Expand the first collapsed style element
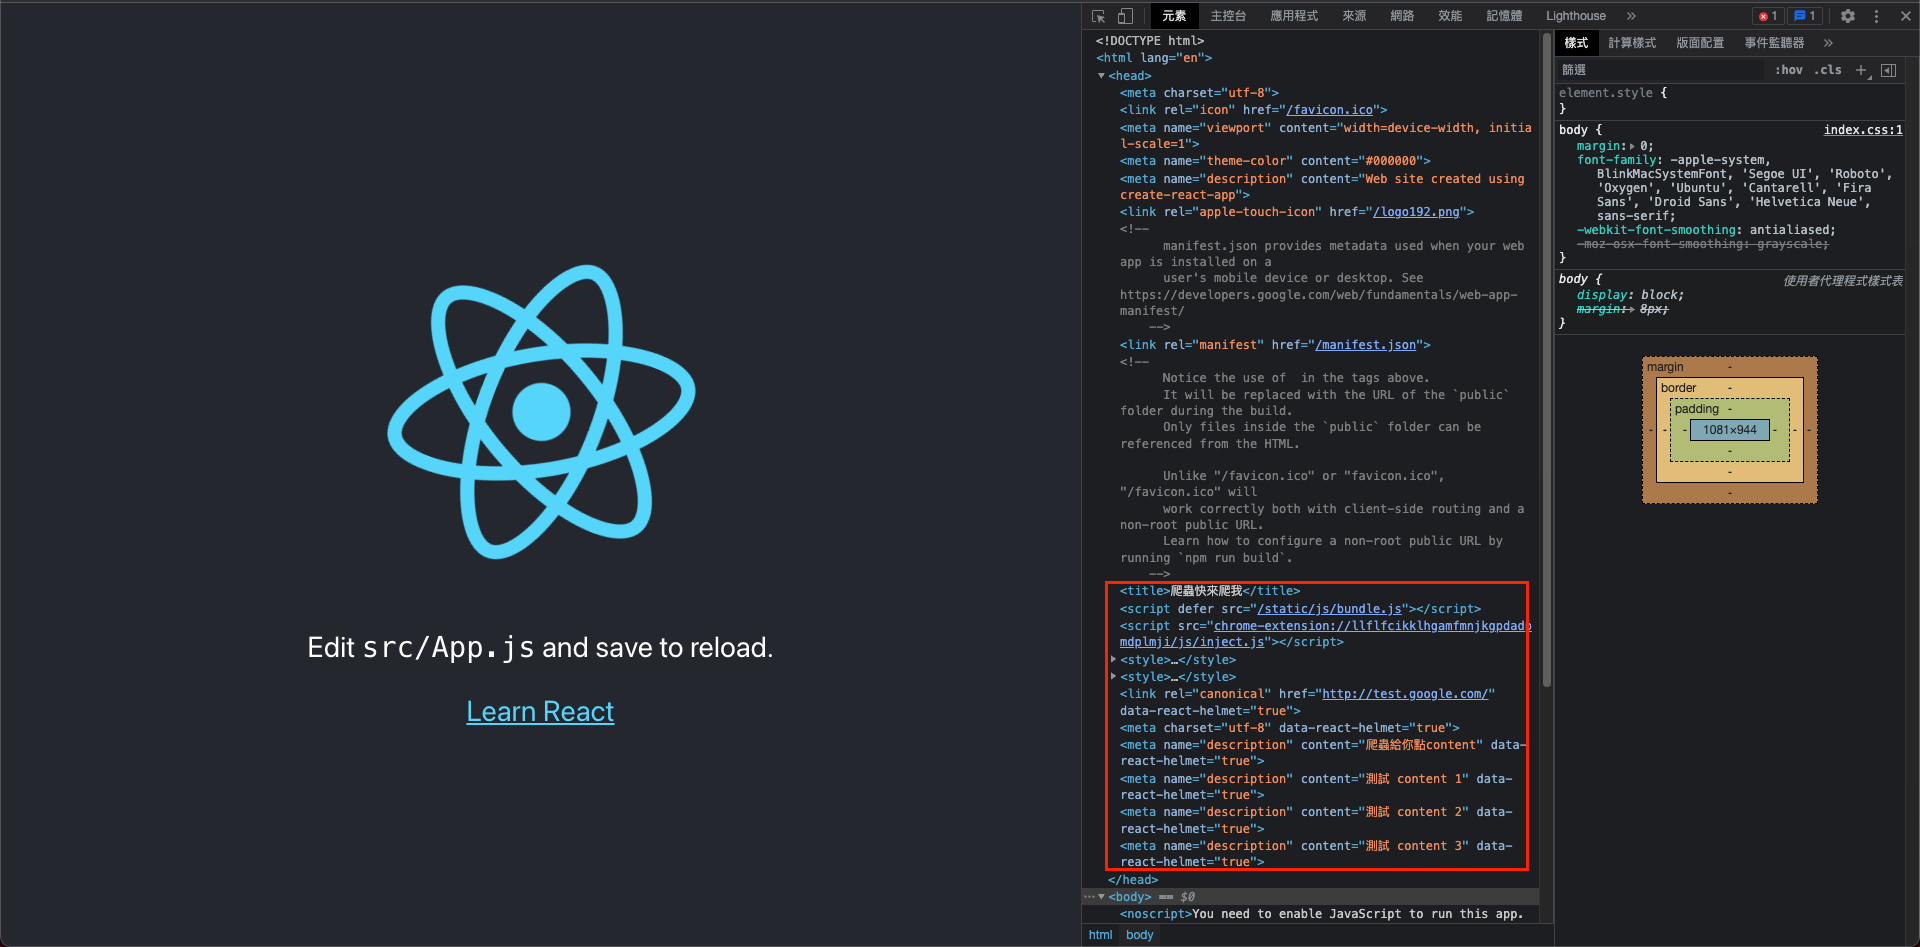 tap(1113, 660)
